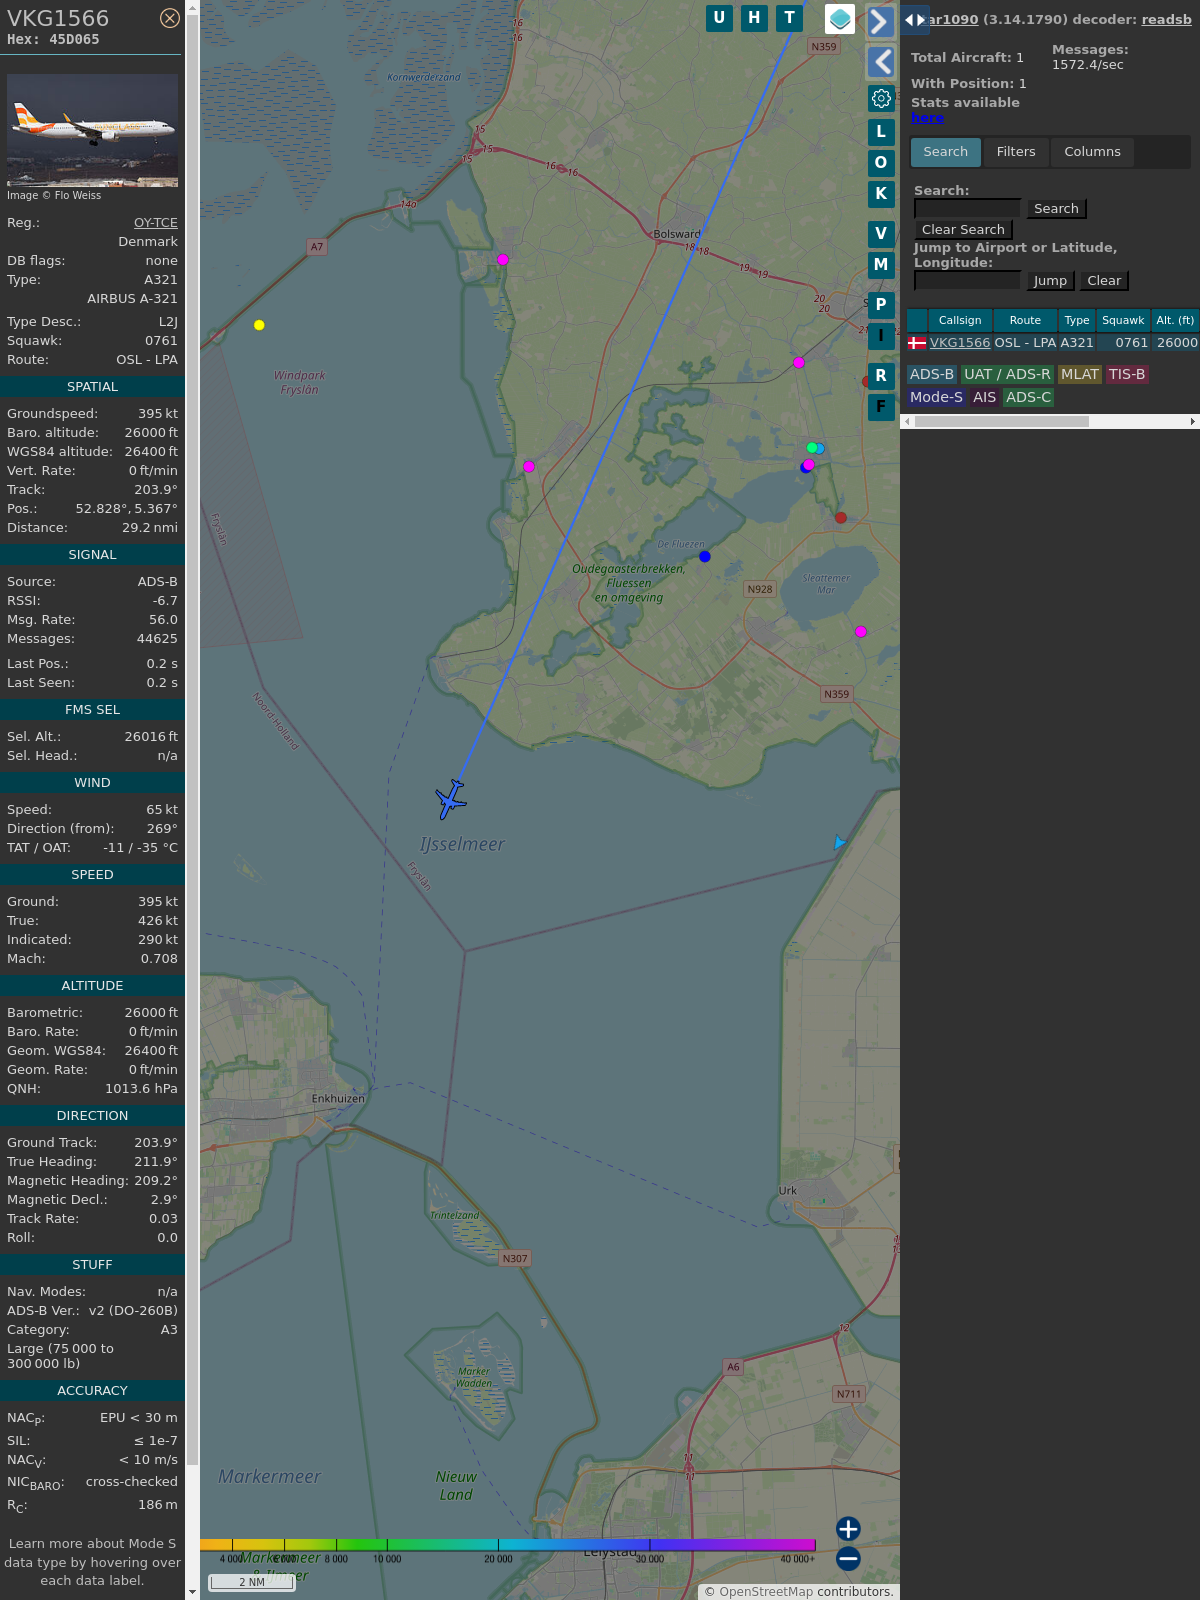Zoom in with the plus button
The image size is (1200, 1600).
(848, 1529)
